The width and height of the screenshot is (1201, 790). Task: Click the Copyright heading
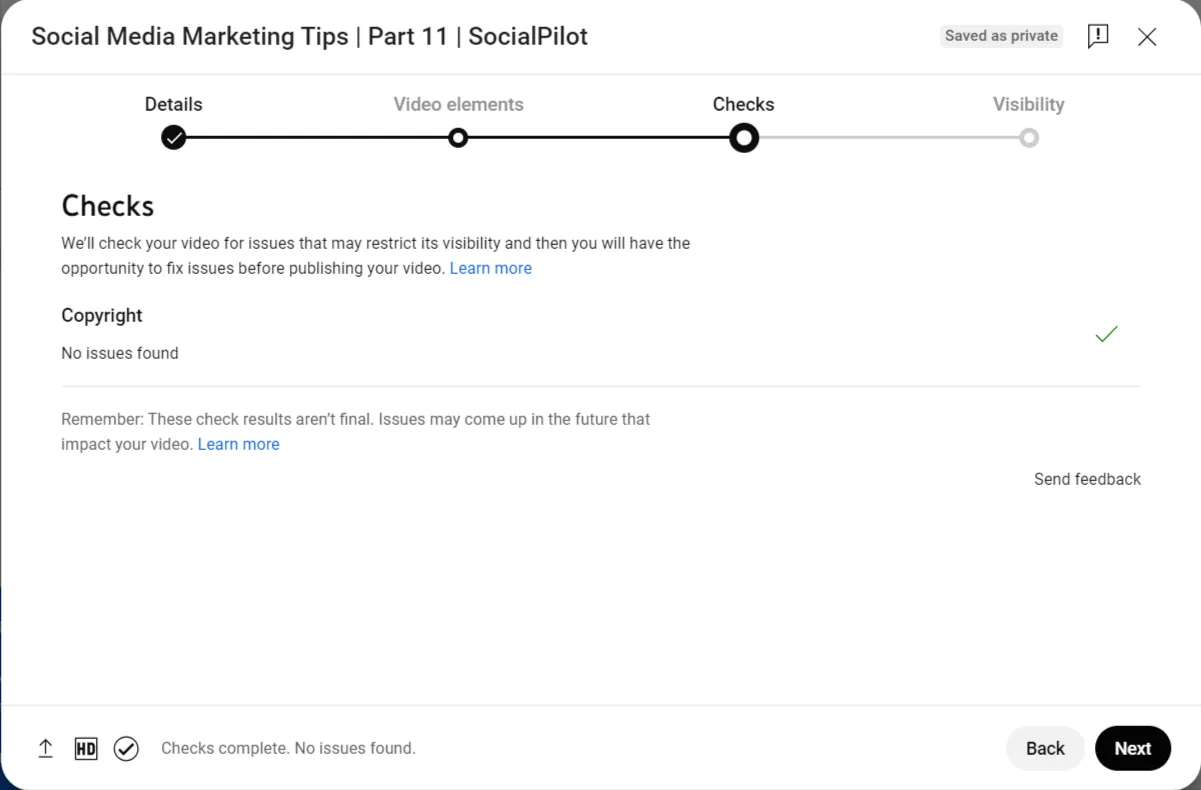pos(102,315)
